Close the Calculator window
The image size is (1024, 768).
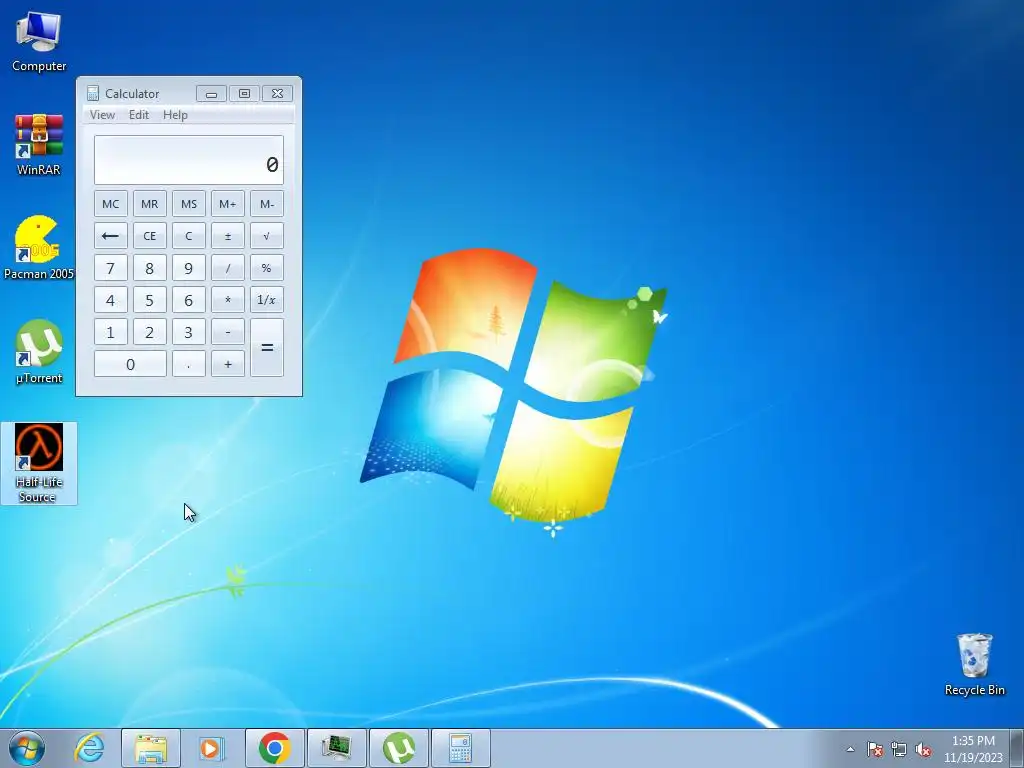(x=278, y=93)
